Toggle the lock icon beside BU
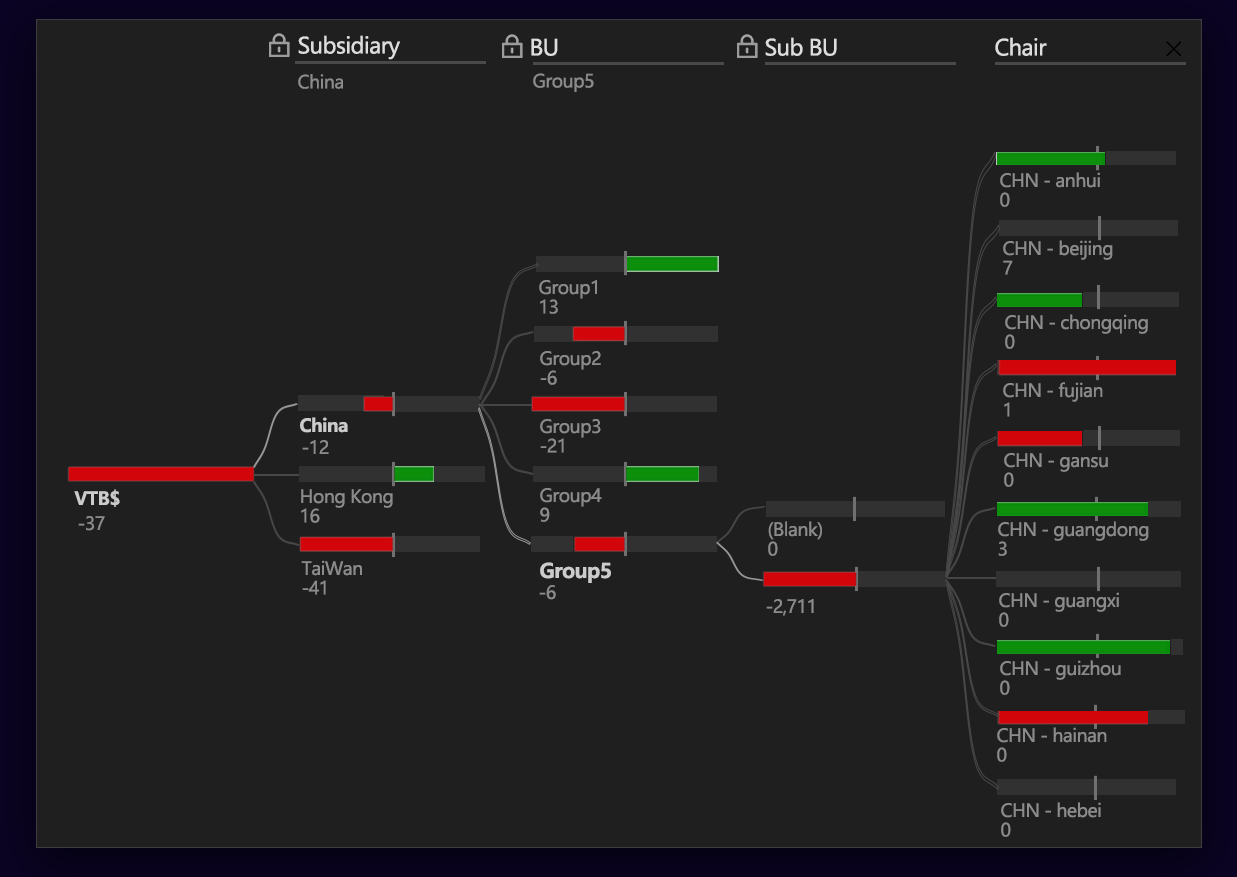The image size is (1237, 877). pos(512,46)
